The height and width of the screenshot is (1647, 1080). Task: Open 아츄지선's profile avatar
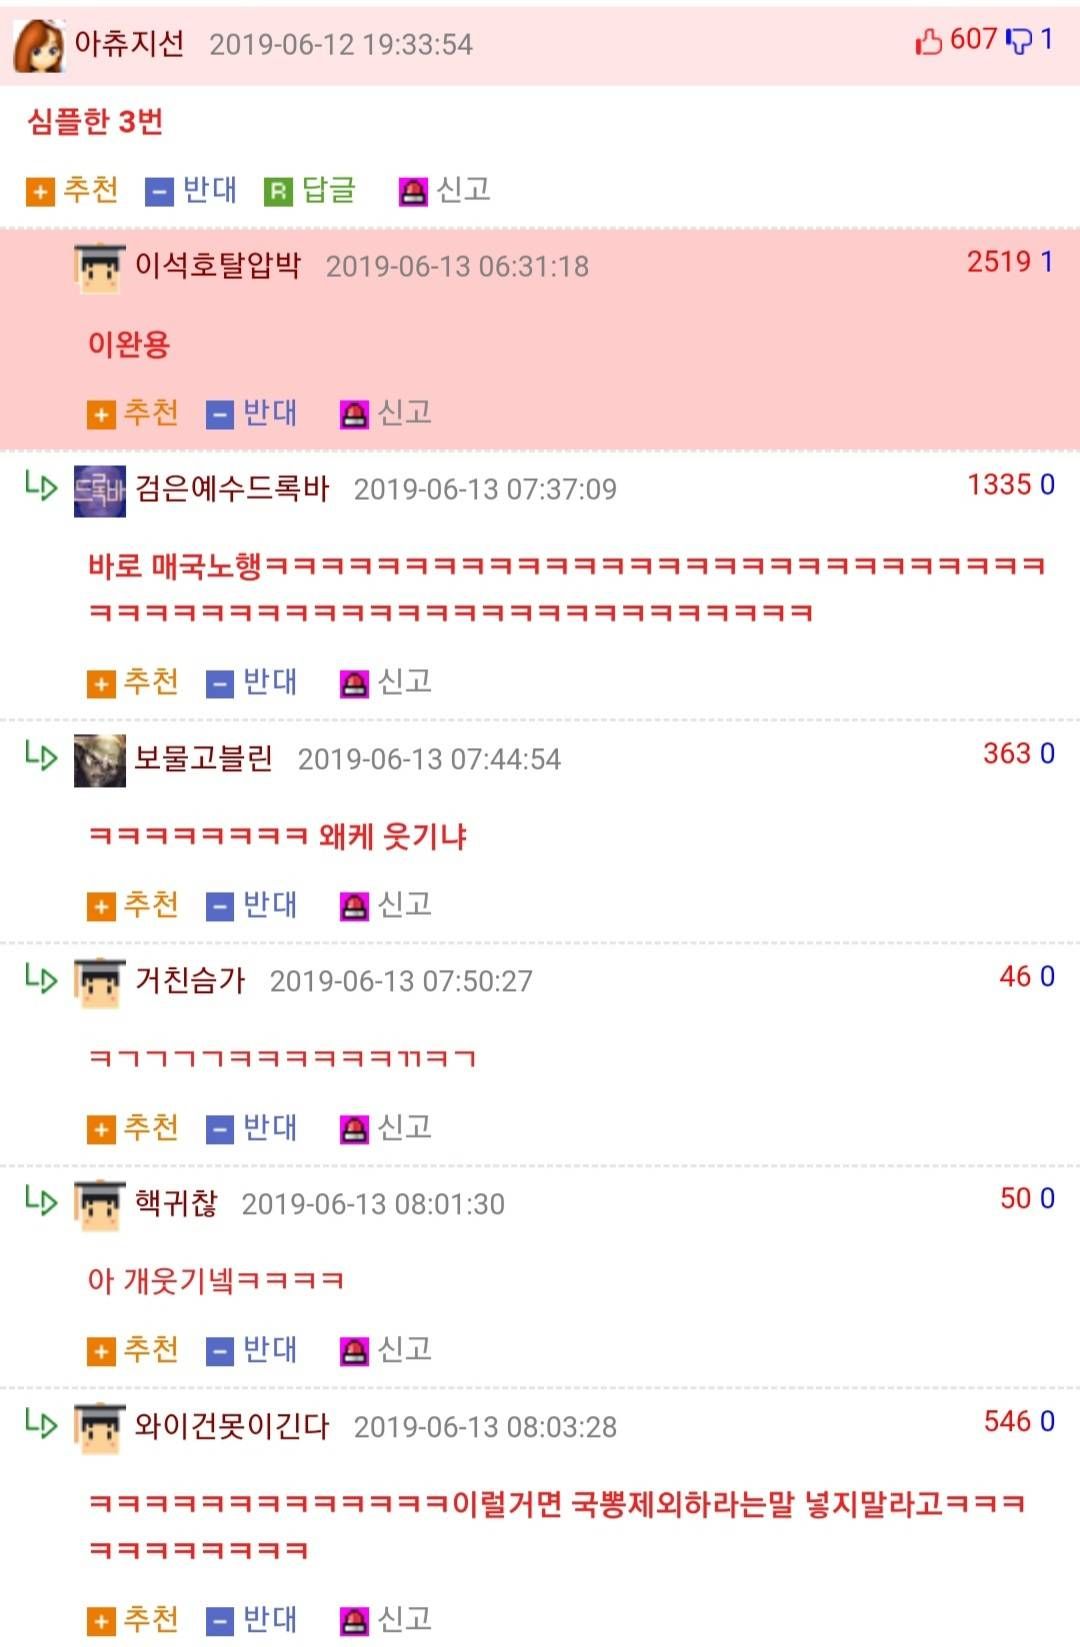(x=39, y=46)
